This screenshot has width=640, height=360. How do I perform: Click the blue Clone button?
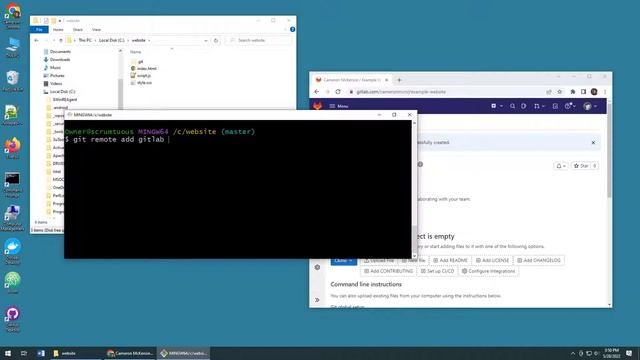tap(343, 261)
